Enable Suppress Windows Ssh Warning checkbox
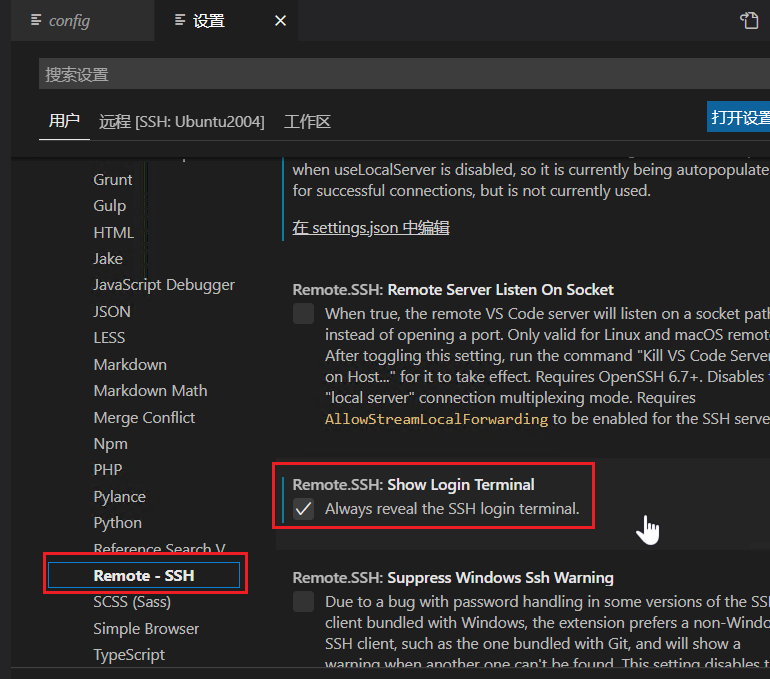 303,601
